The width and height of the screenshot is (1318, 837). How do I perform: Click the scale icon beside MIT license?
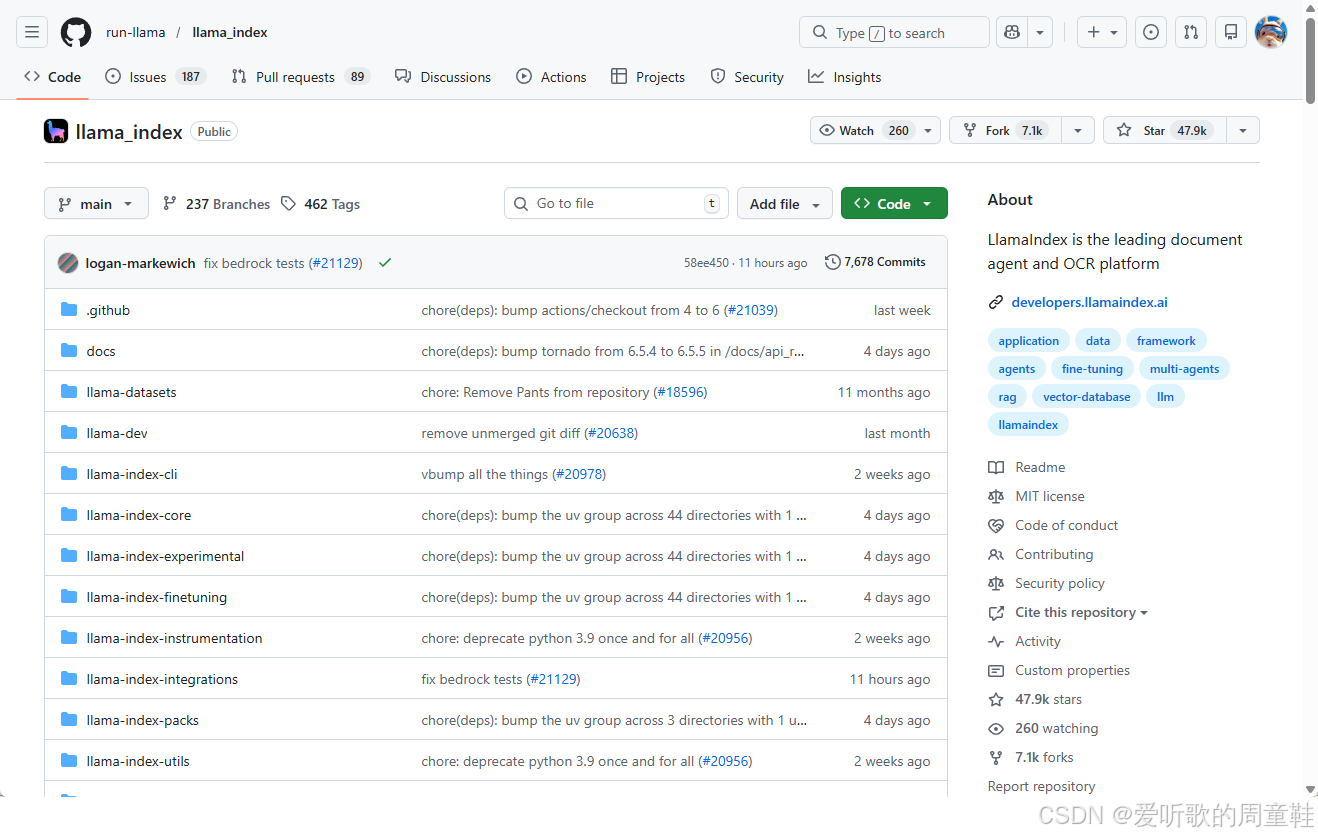995,496
